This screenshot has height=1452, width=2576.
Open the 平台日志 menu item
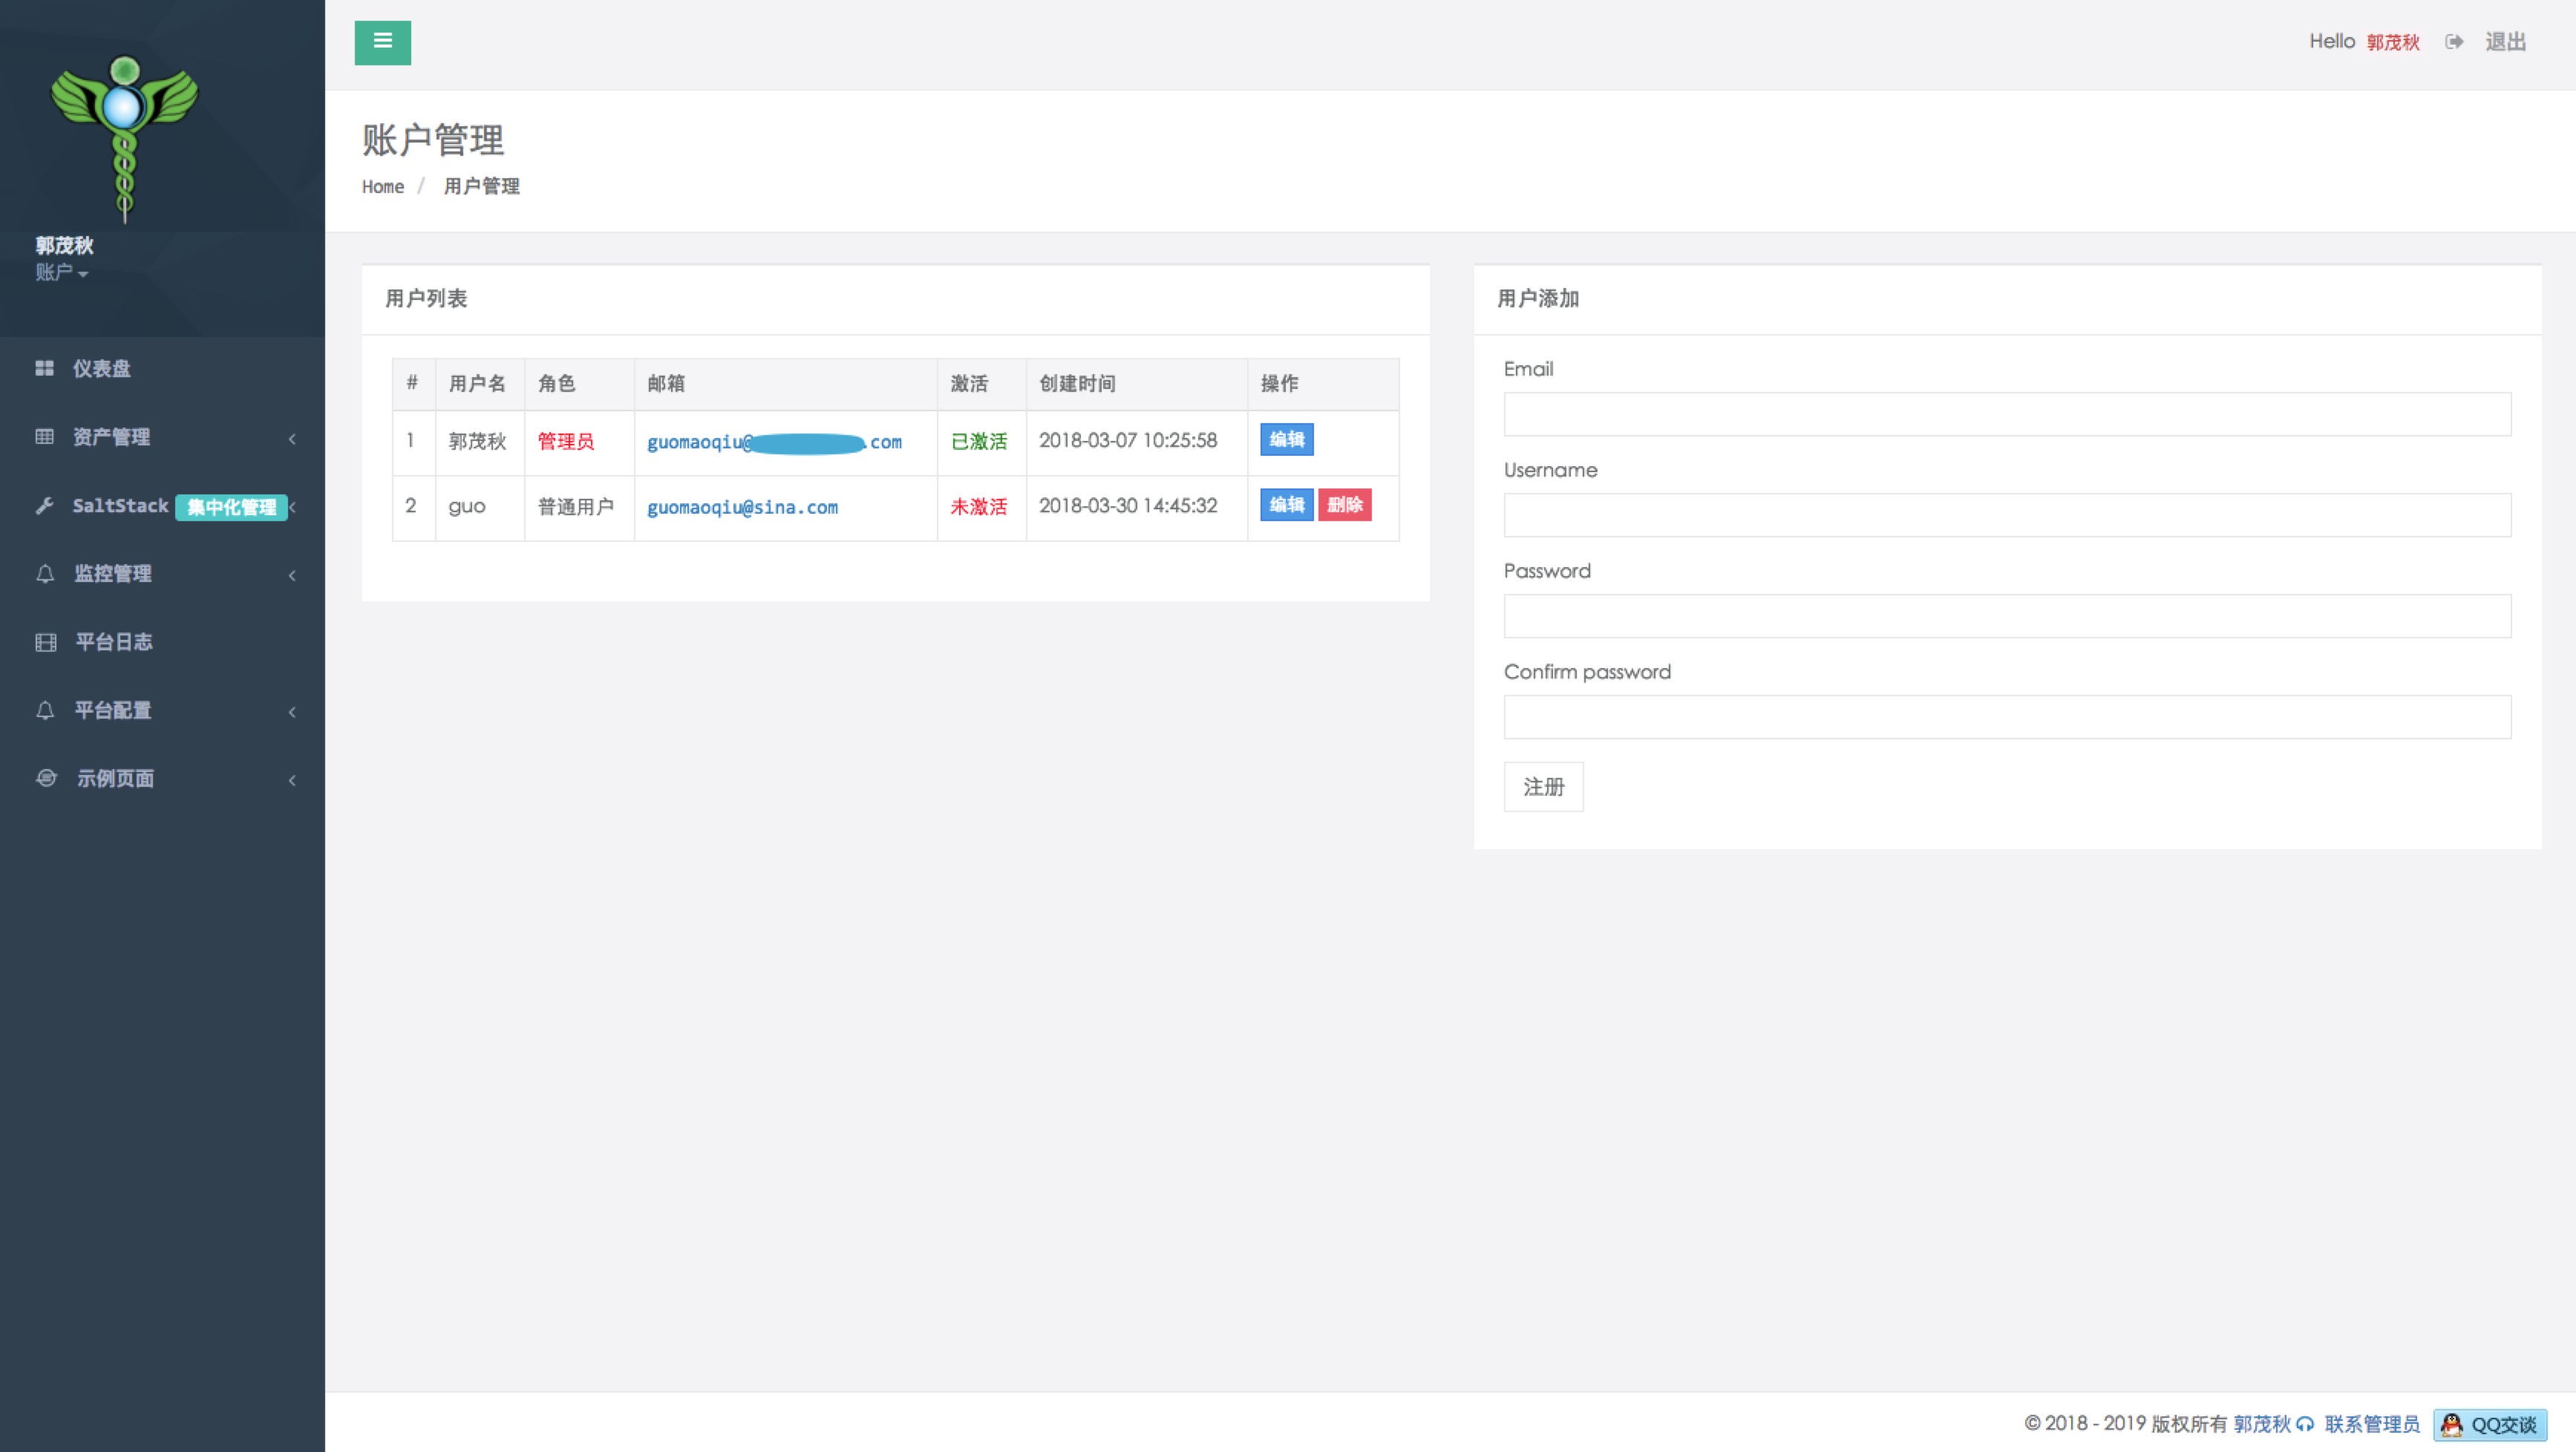[x=114, y=642]
